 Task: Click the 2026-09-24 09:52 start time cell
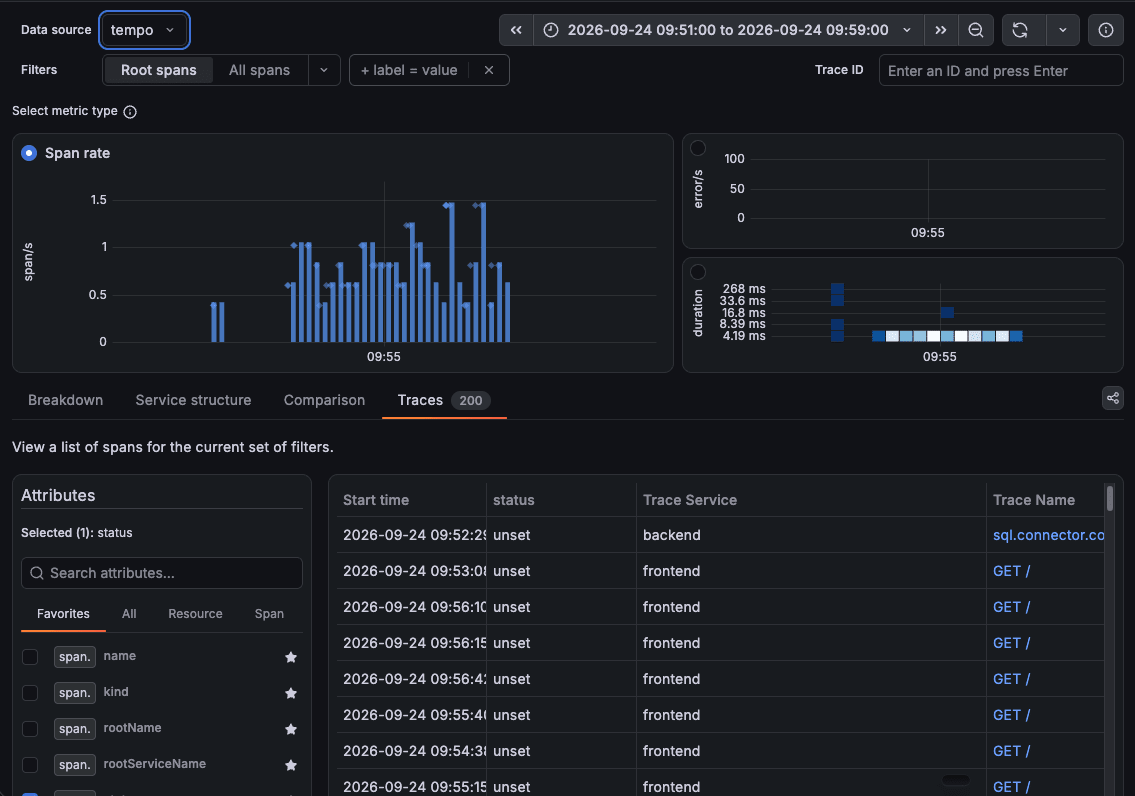[413, 535]
